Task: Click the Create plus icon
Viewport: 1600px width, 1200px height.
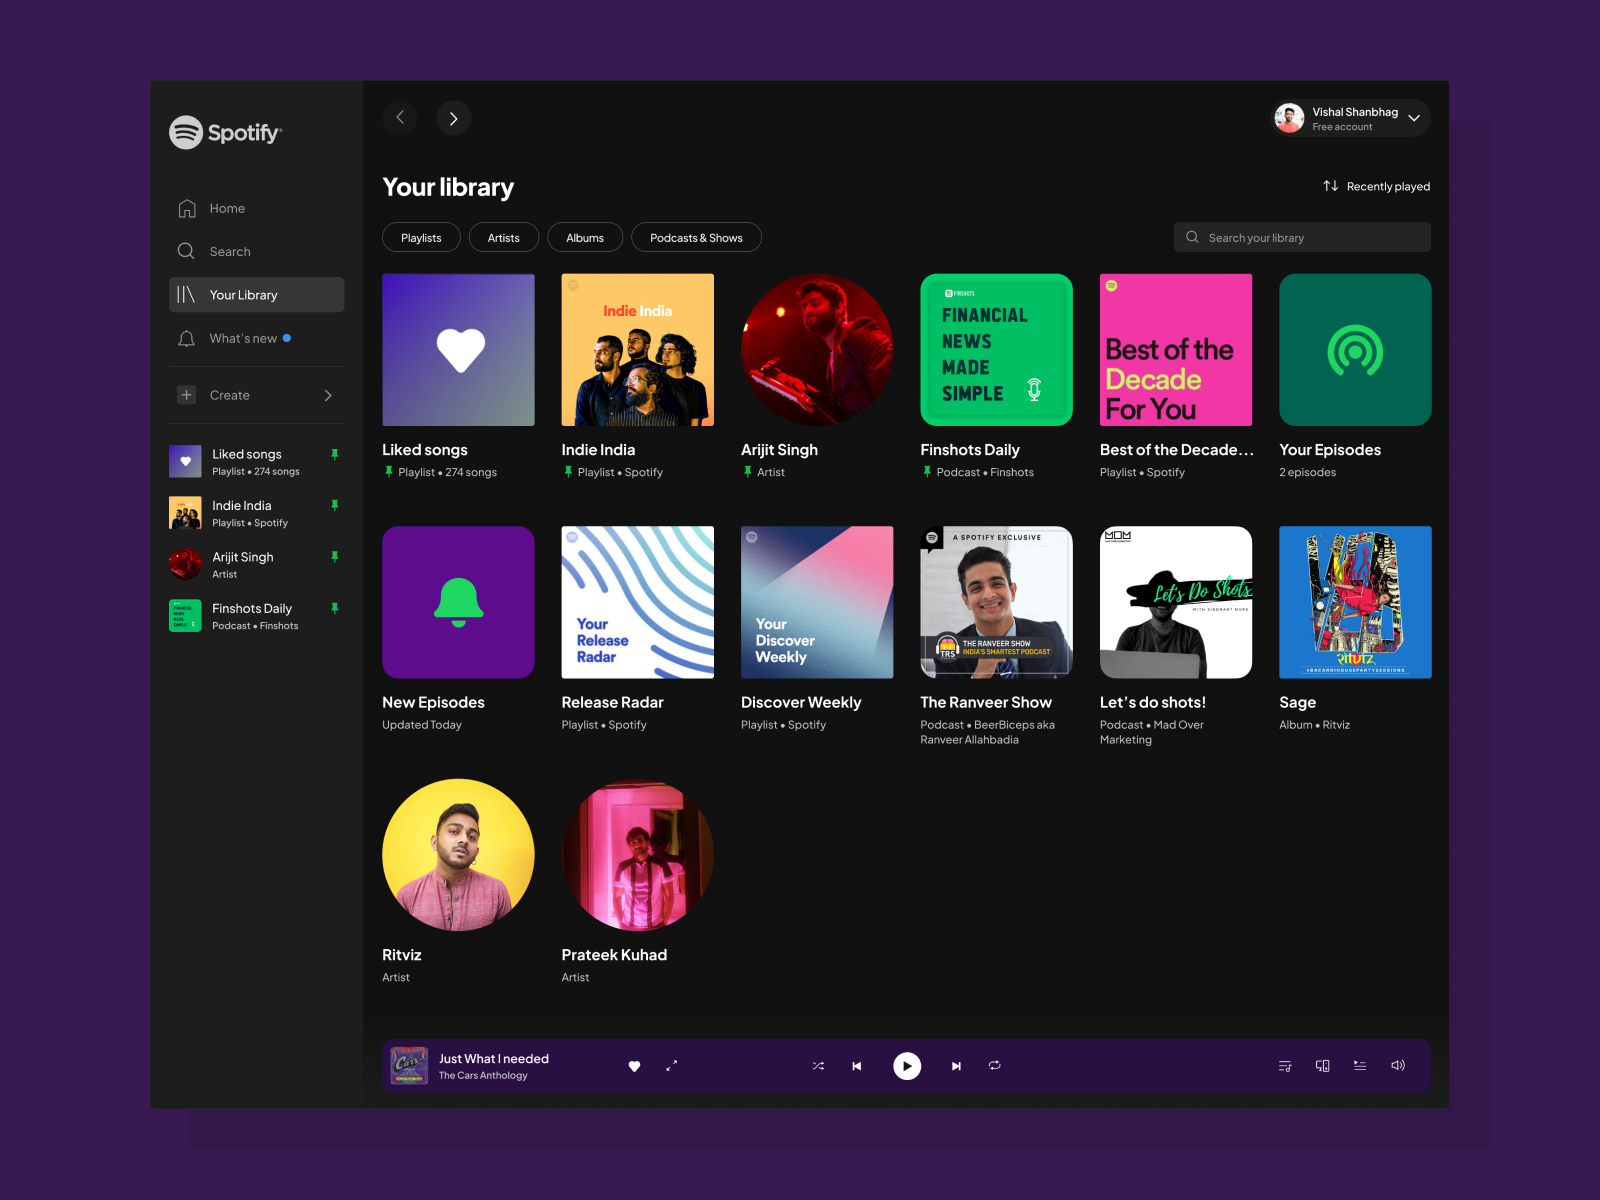Action: [186, 395]
